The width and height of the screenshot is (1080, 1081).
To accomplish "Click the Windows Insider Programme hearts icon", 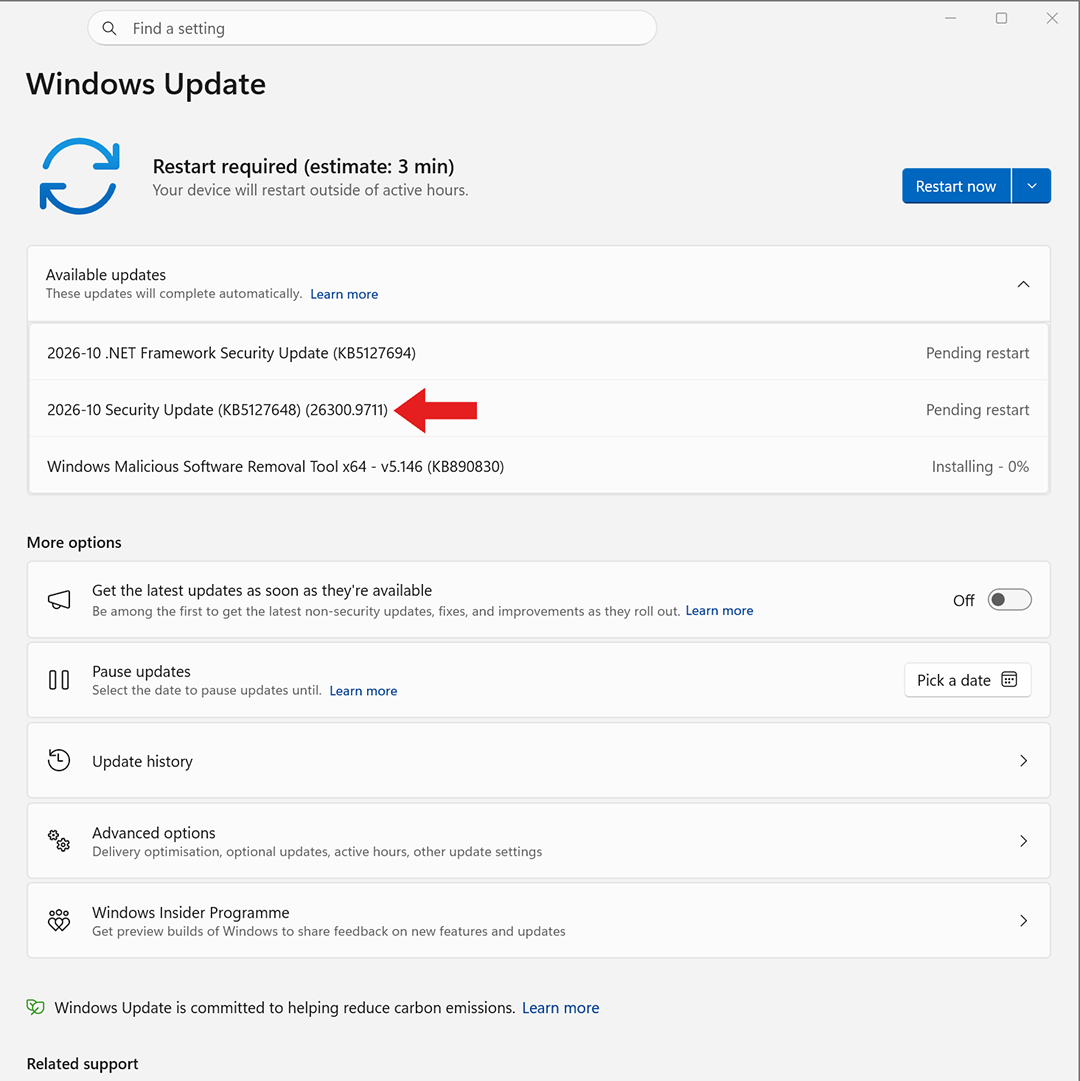I will (x=59, y=920).
